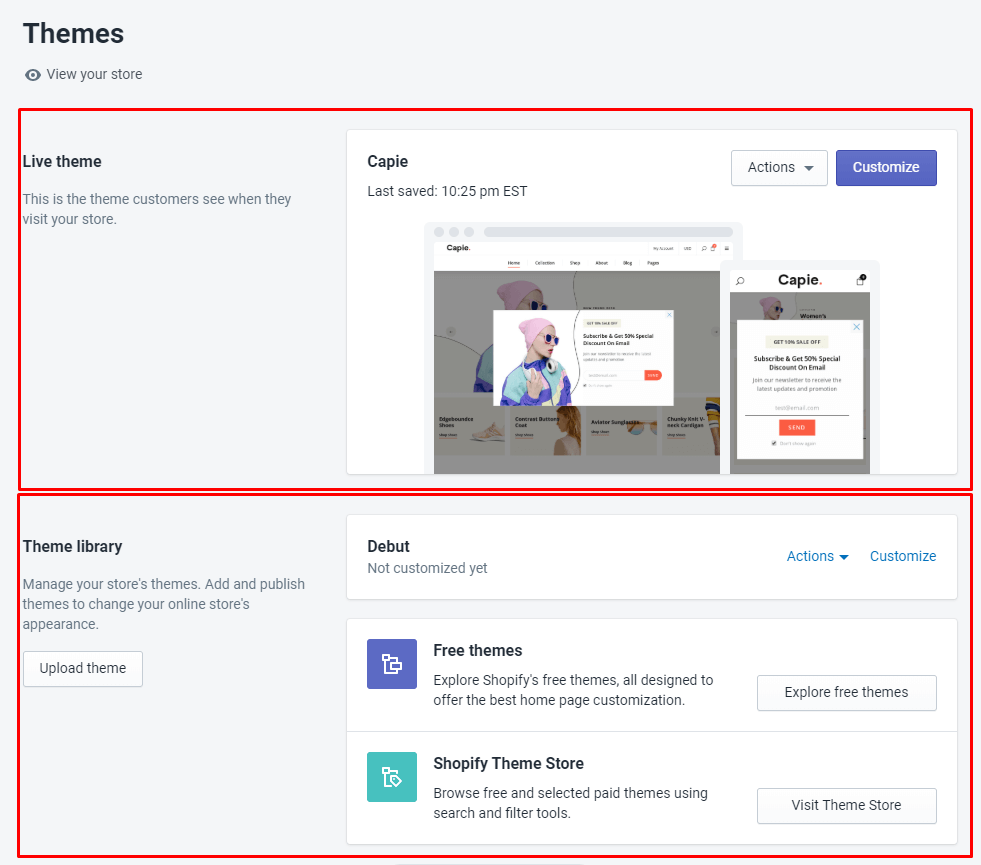The width and height of the screenshot is (981, 865).
Task: Select Collection menu item in desktop preview
Action: [x=544, y=263]
